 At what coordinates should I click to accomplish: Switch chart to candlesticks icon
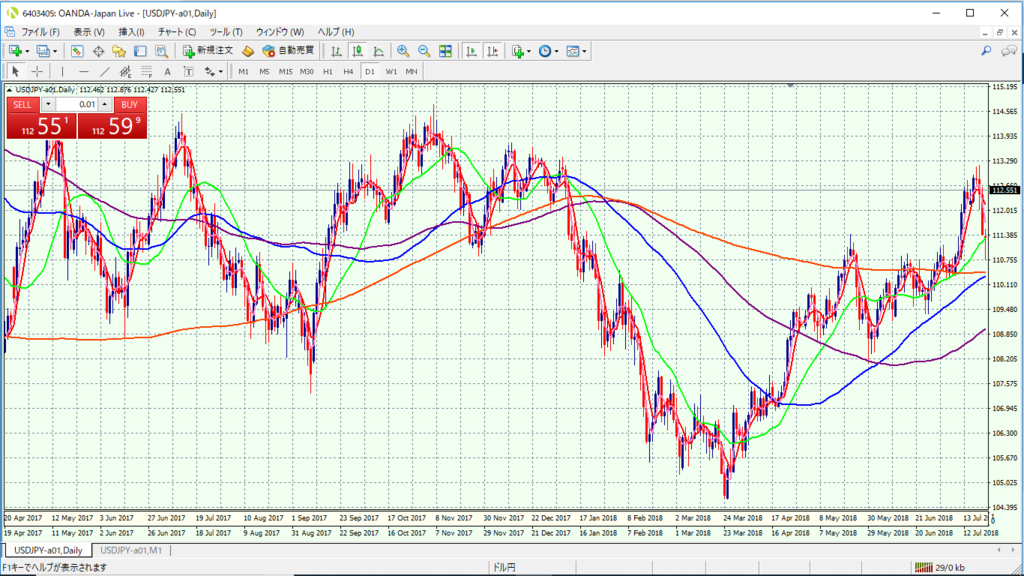click(x=357, y=51)
